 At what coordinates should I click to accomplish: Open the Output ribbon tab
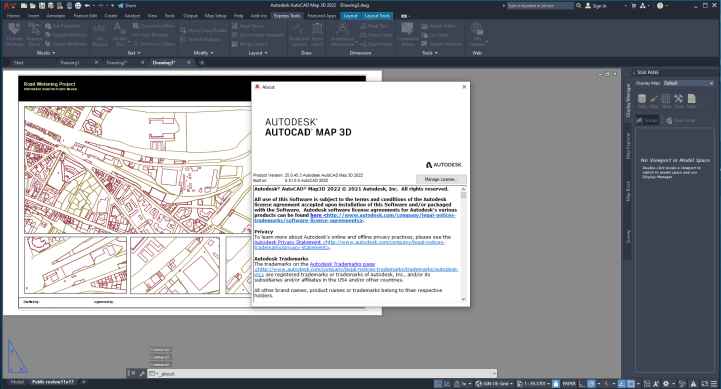[190, 16]
